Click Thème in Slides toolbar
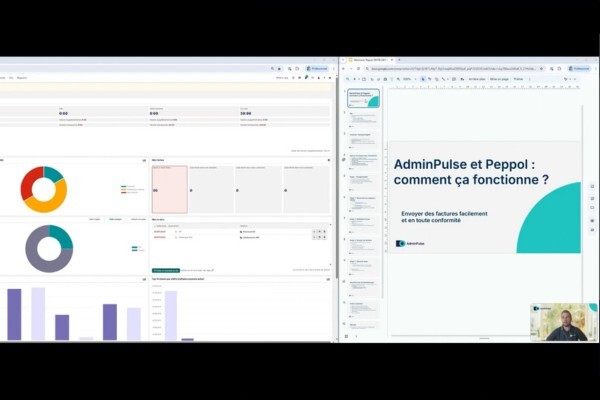 coord(518,79)
